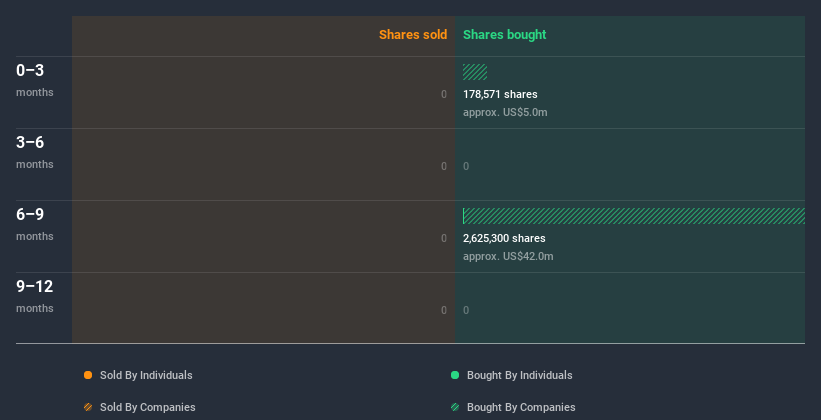The height and width of the screenshot is (420, 821).
Task: Click the Bought By Companies legend label
Action: tap(521, 407)
